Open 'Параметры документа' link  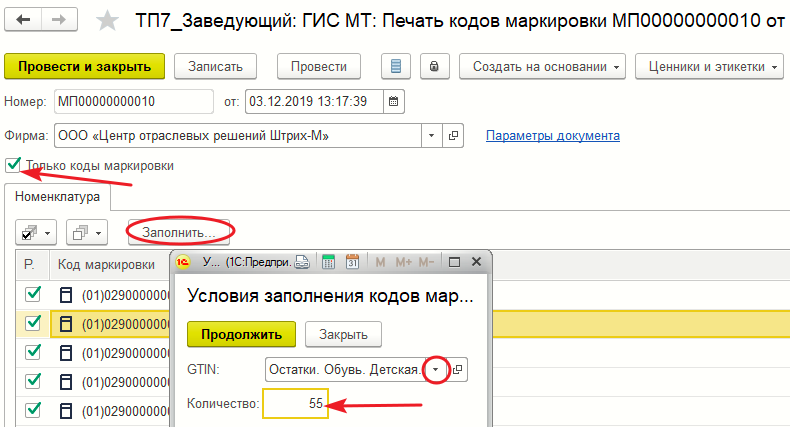click(x=553, y=135)
